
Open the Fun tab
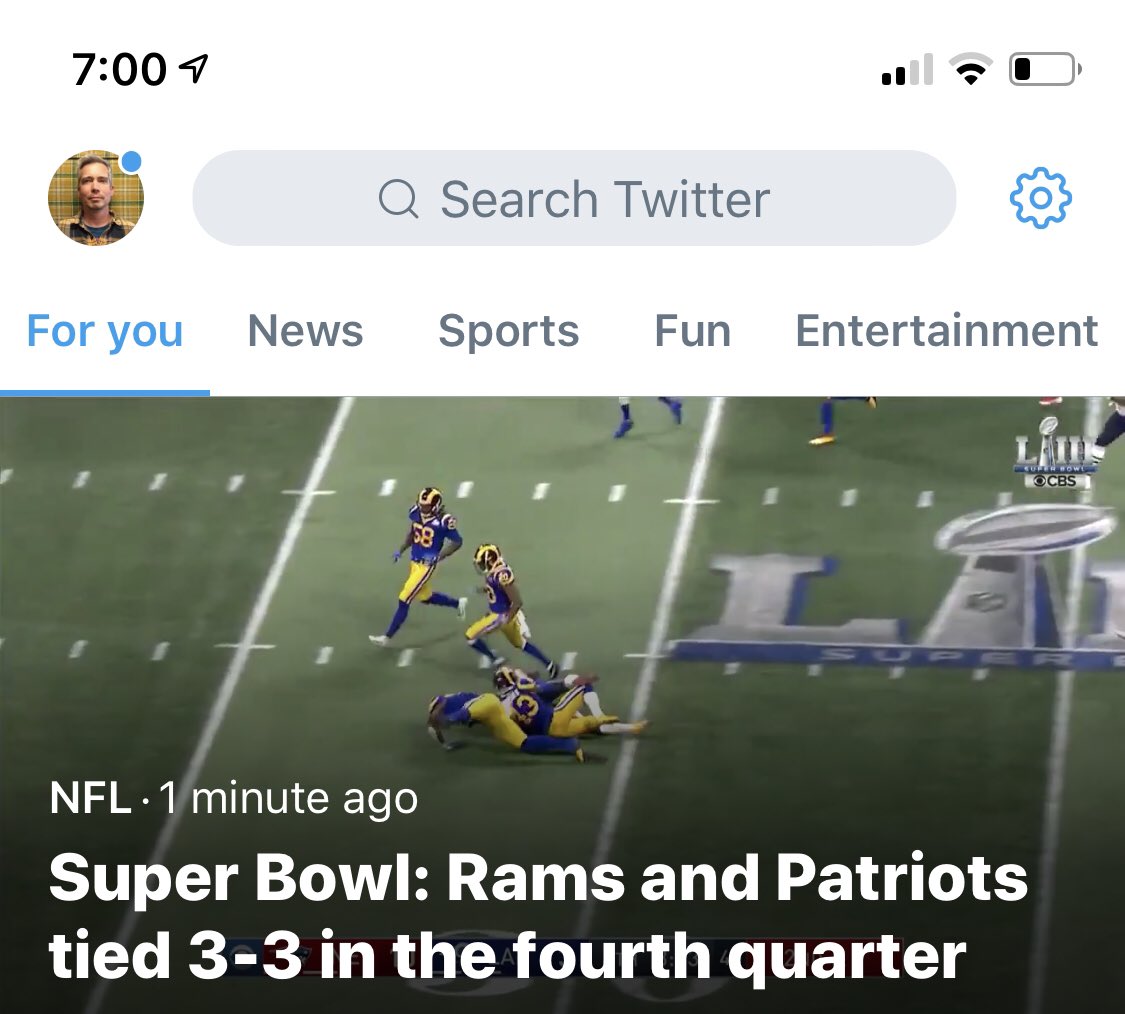pyautogui.click(x=692, y=331)
